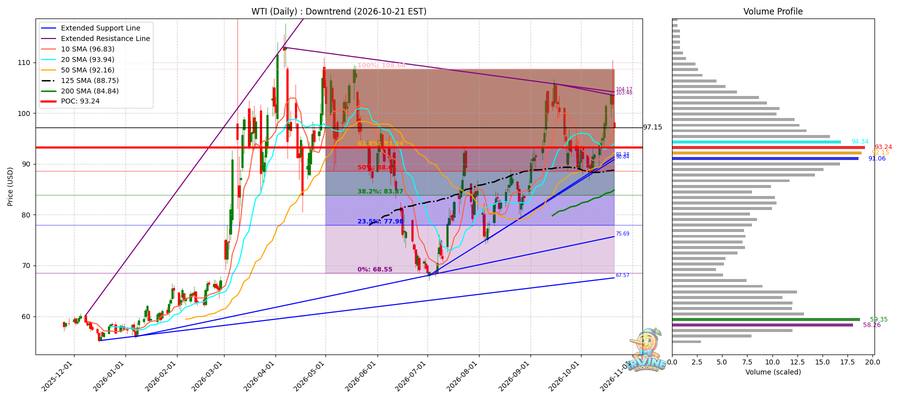Click the 60 price axis tick

28,316
